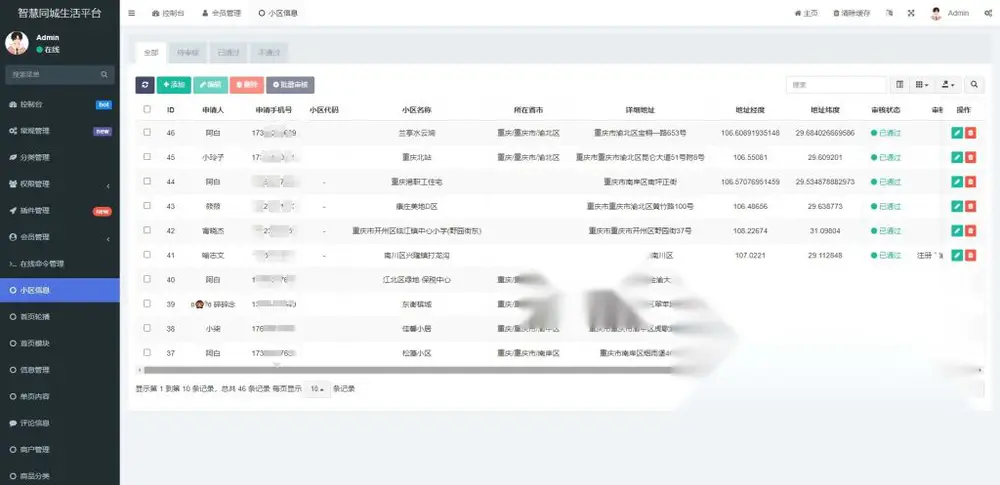Click the 批量审核 button
The height and width of the screenshot is (485, 1000).
point(290,85)
